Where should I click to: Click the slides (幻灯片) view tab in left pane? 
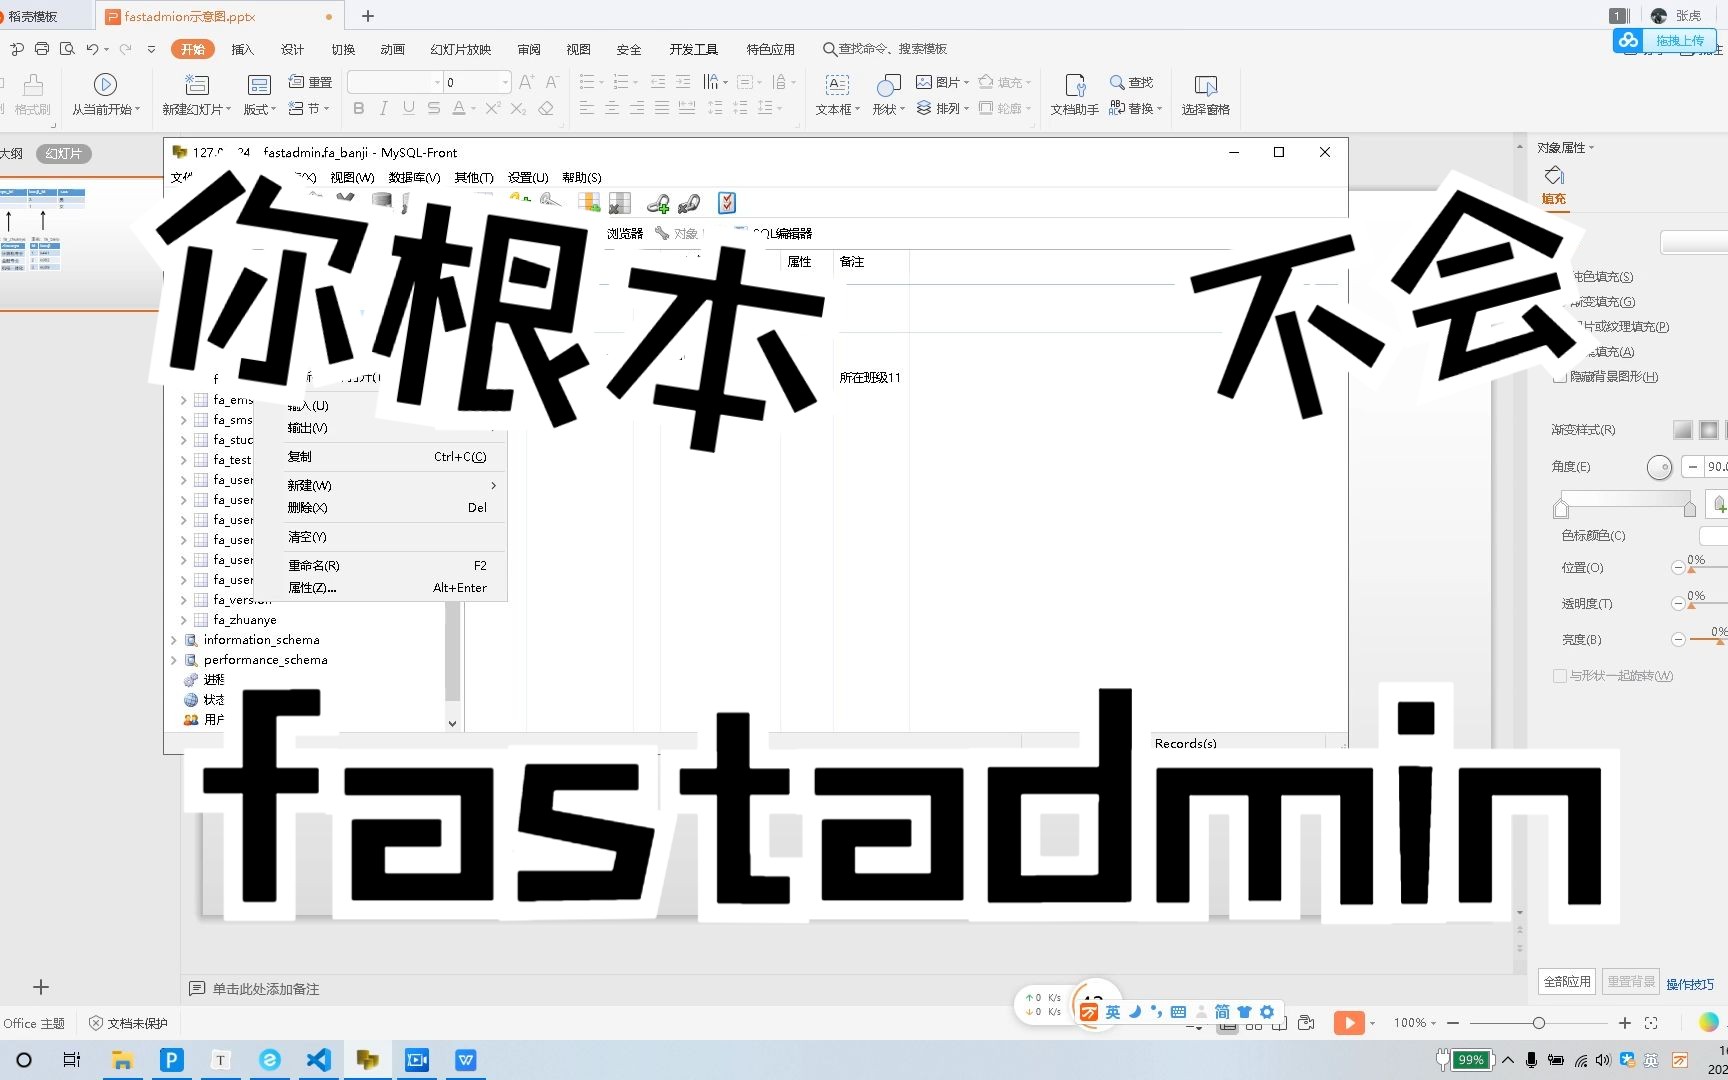(64, 153)
